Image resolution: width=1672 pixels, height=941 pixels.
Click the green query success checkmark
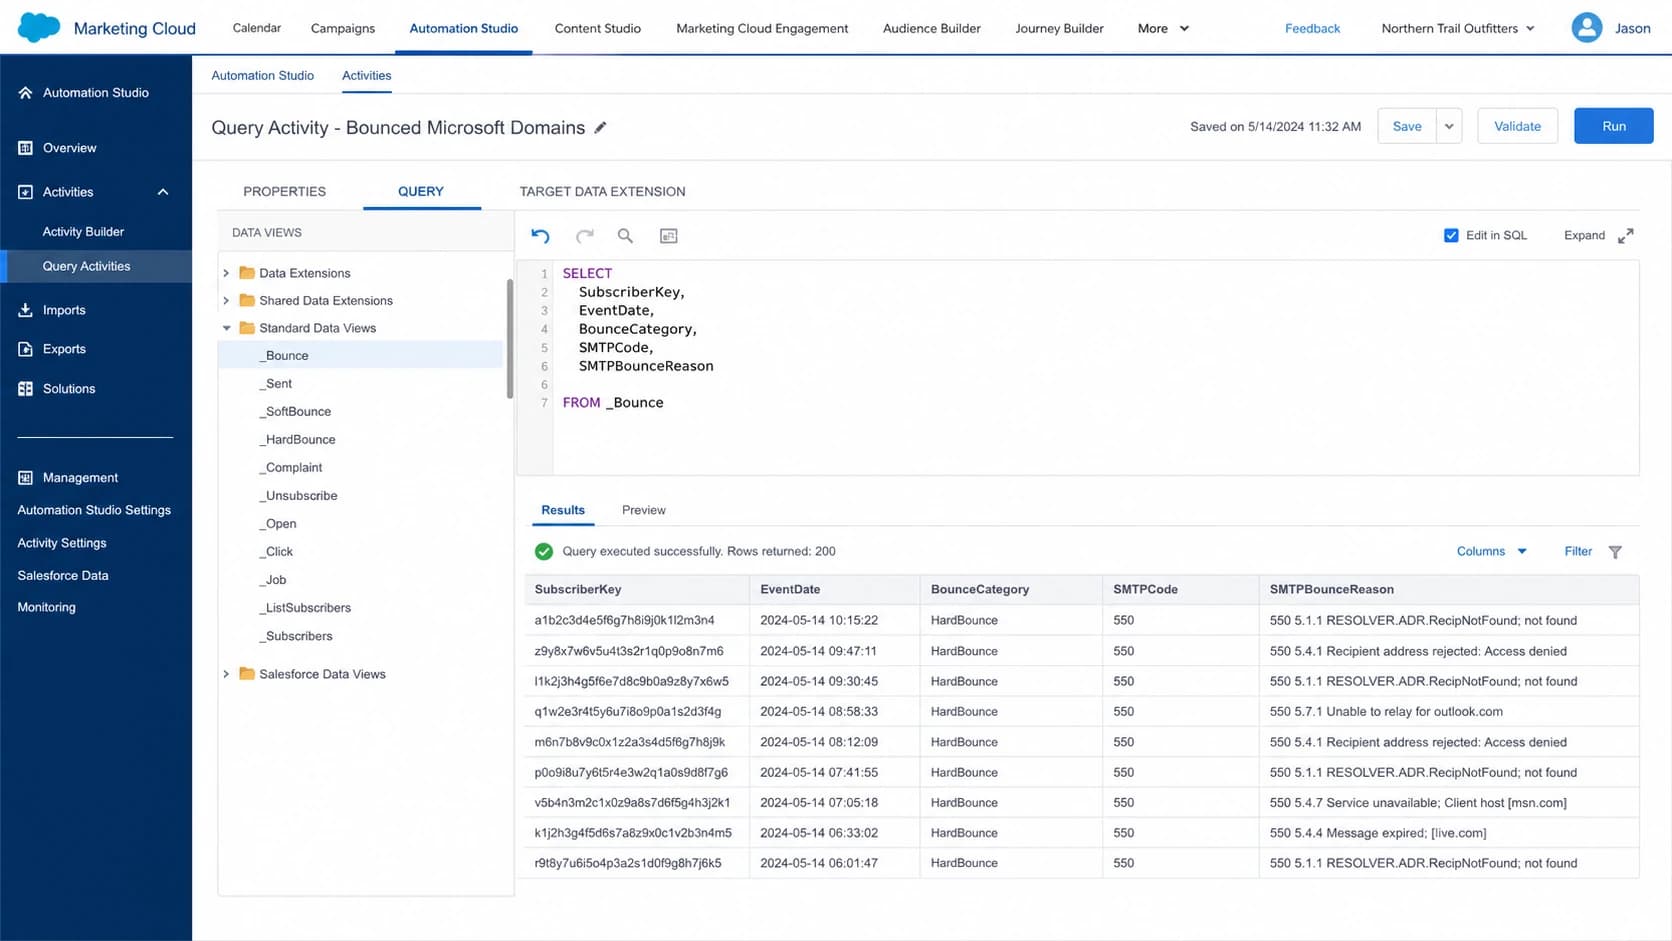coord(544,552)
